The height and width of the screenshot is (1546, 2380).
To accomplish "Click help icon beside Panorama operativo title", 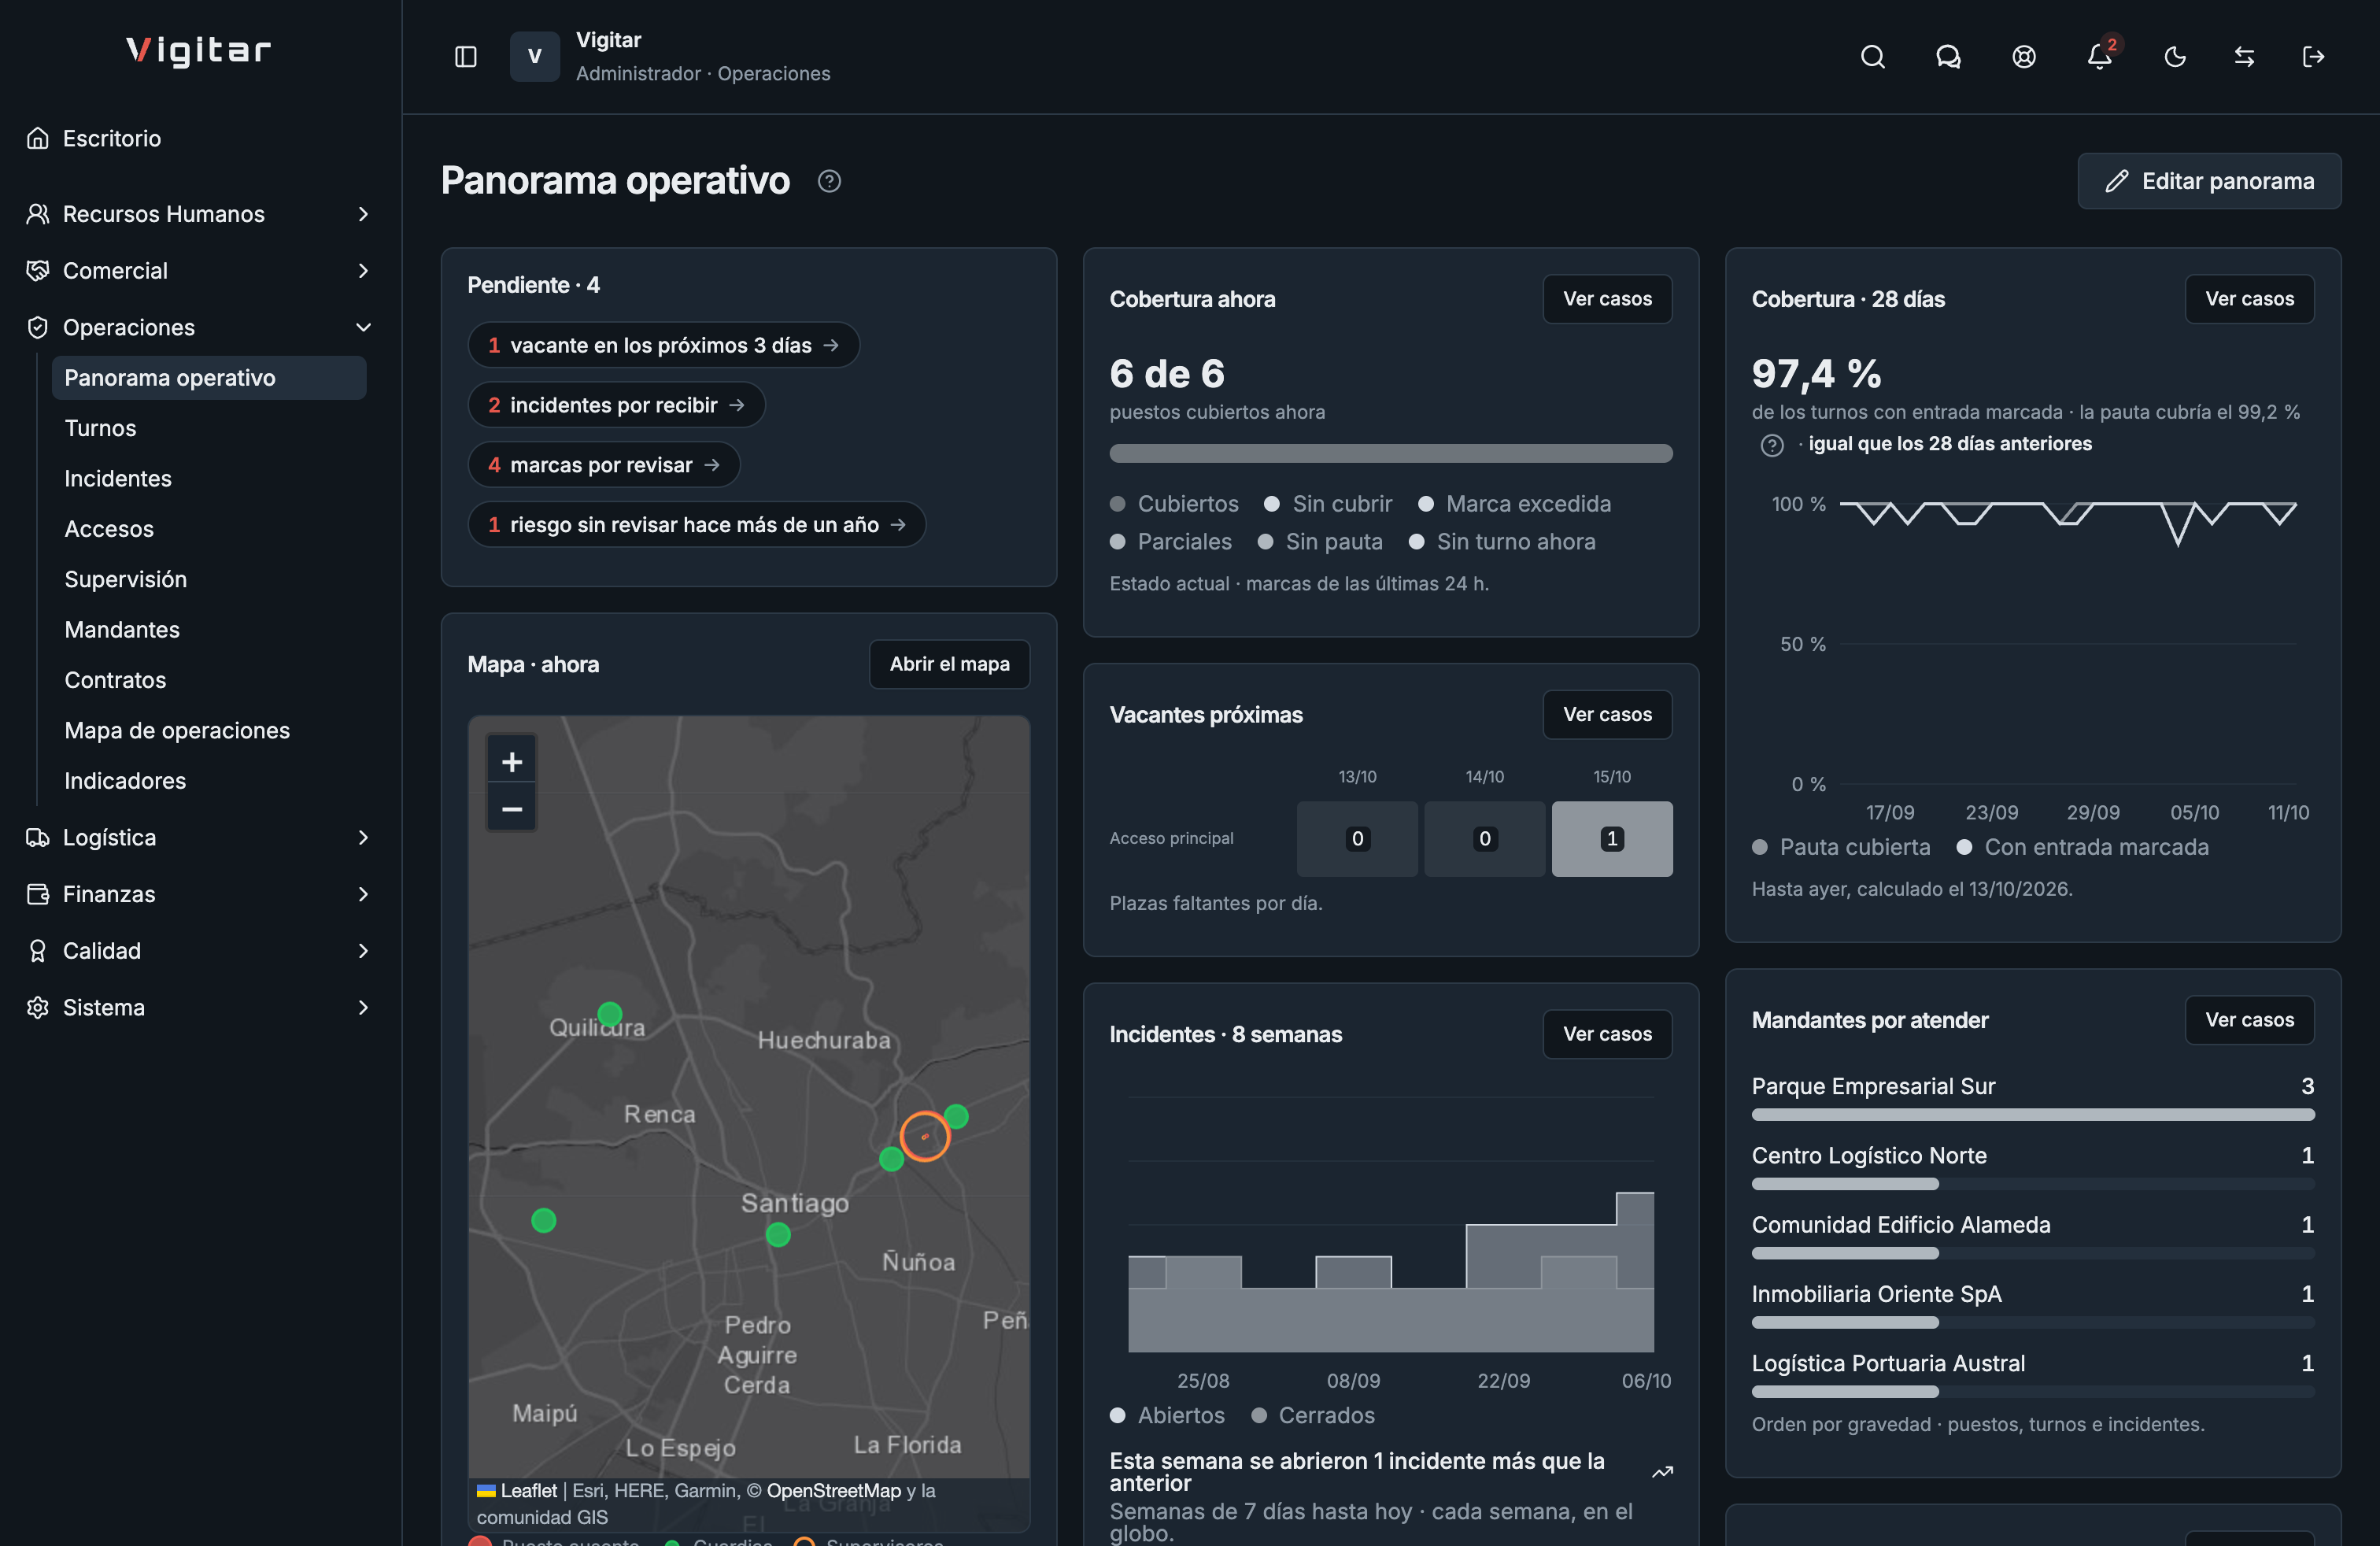I will point(829,181).
